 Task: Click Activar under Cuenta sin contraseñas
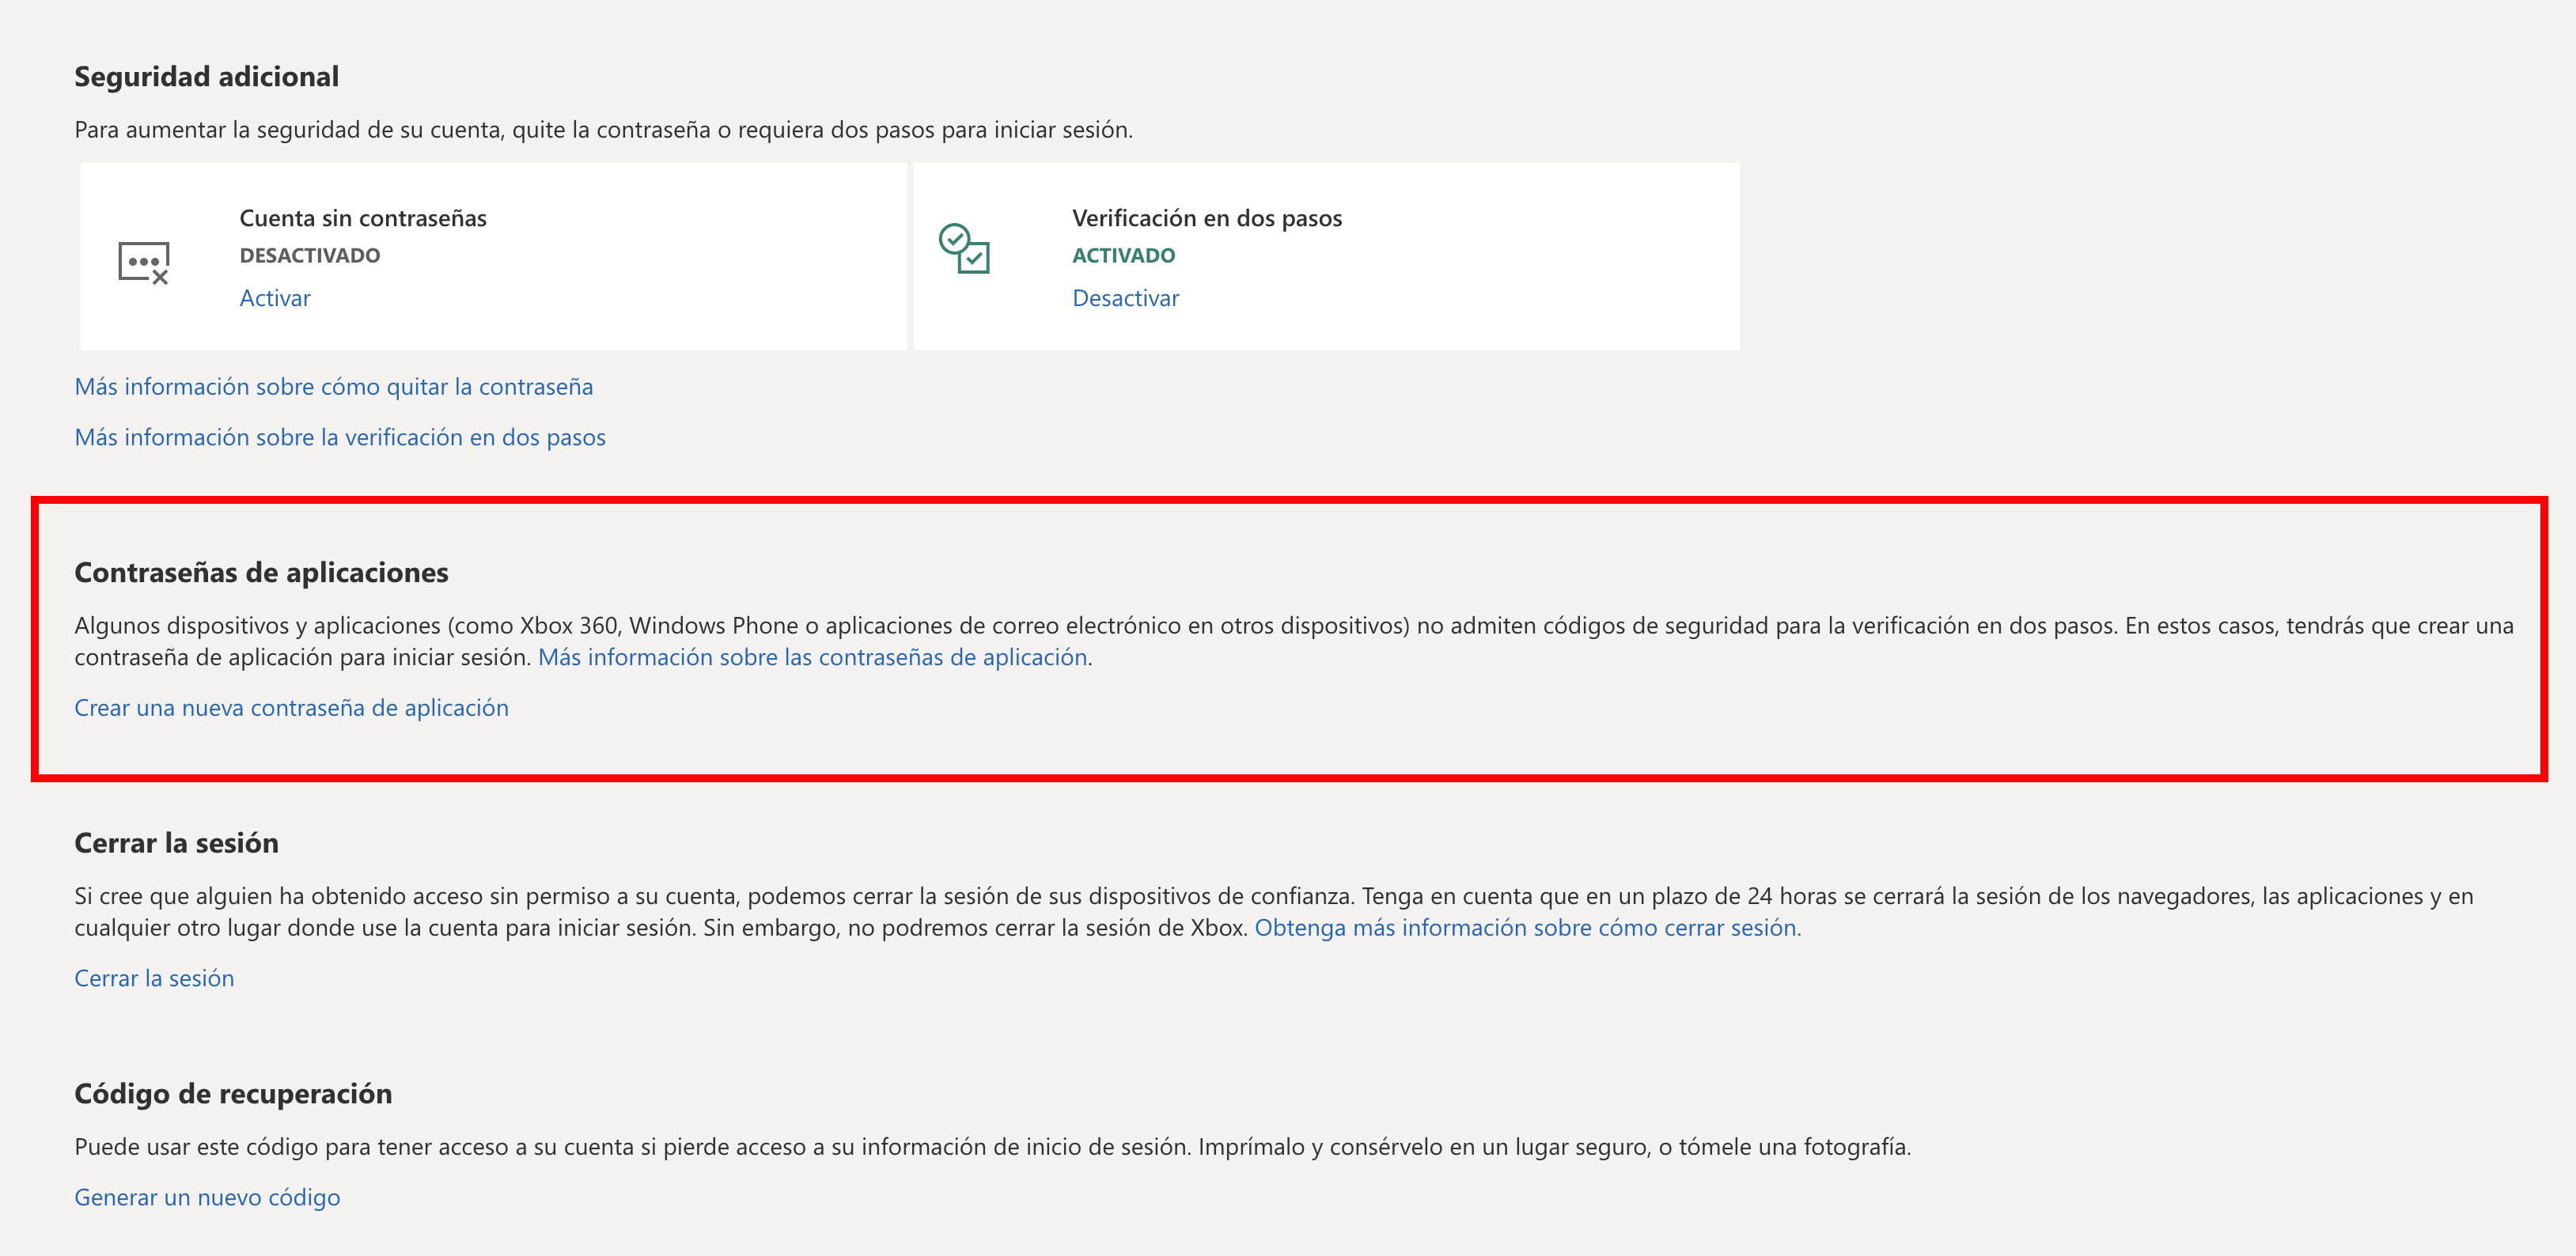tap(275, 298)
